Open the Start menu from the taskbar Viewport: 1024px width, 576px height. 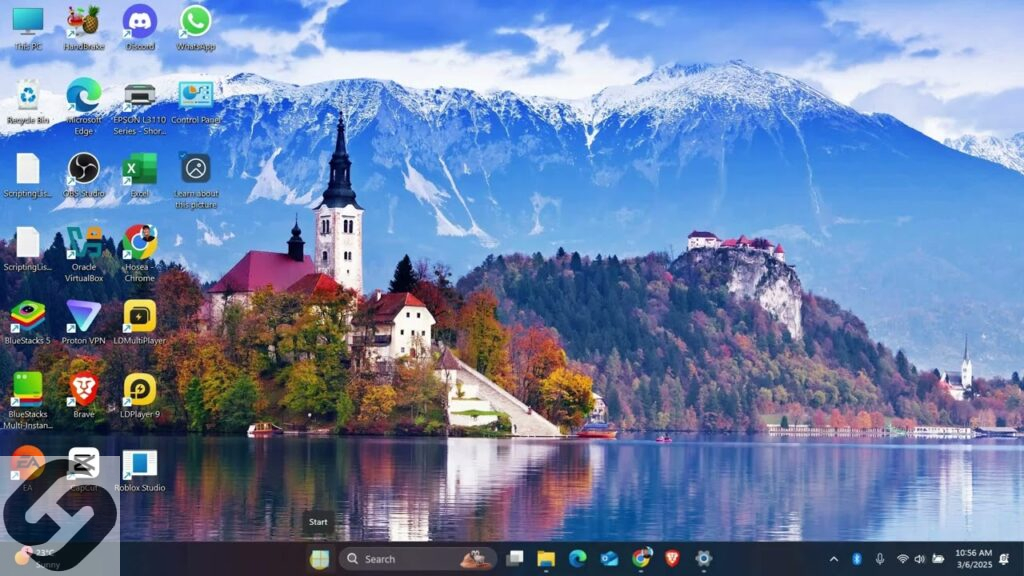319,559
